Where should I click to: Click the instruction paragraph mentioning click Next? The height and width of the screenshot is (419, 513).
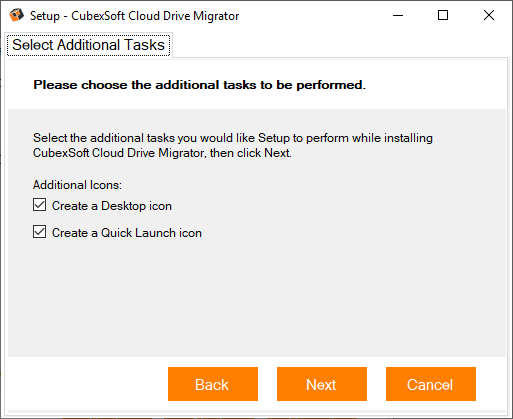[233, 145]
